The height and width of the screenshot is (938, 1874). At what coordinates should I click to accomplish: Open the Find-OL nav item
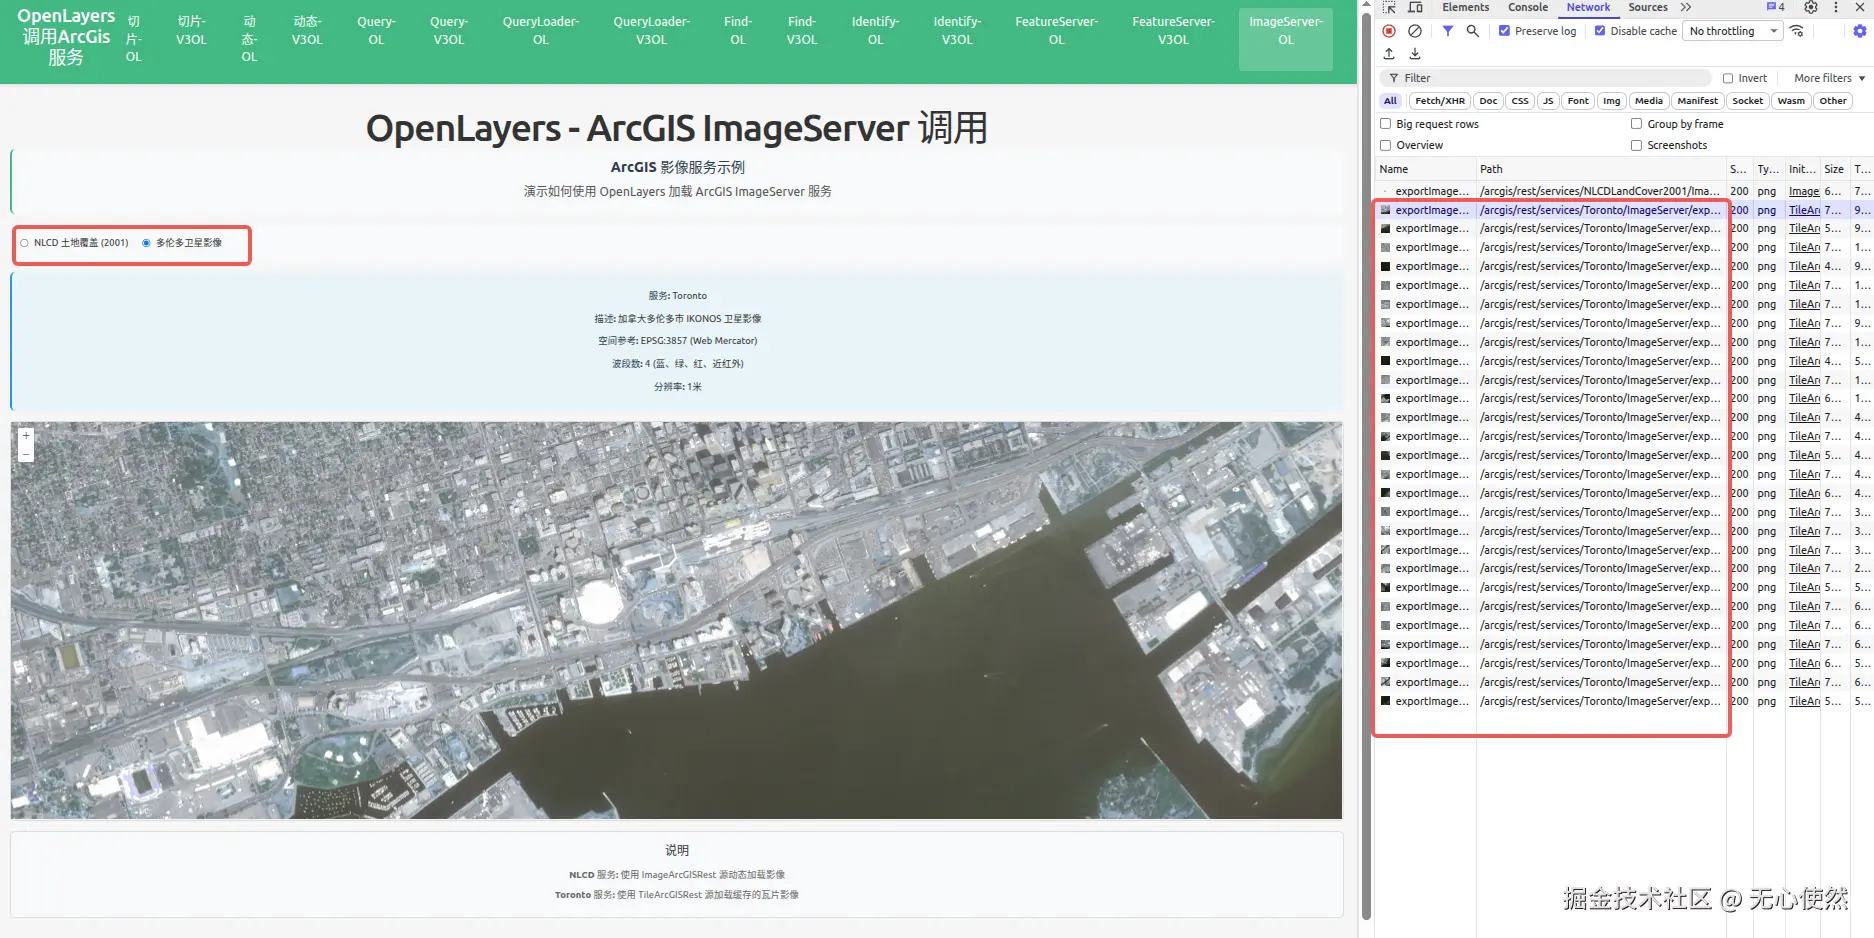(738, 31)
